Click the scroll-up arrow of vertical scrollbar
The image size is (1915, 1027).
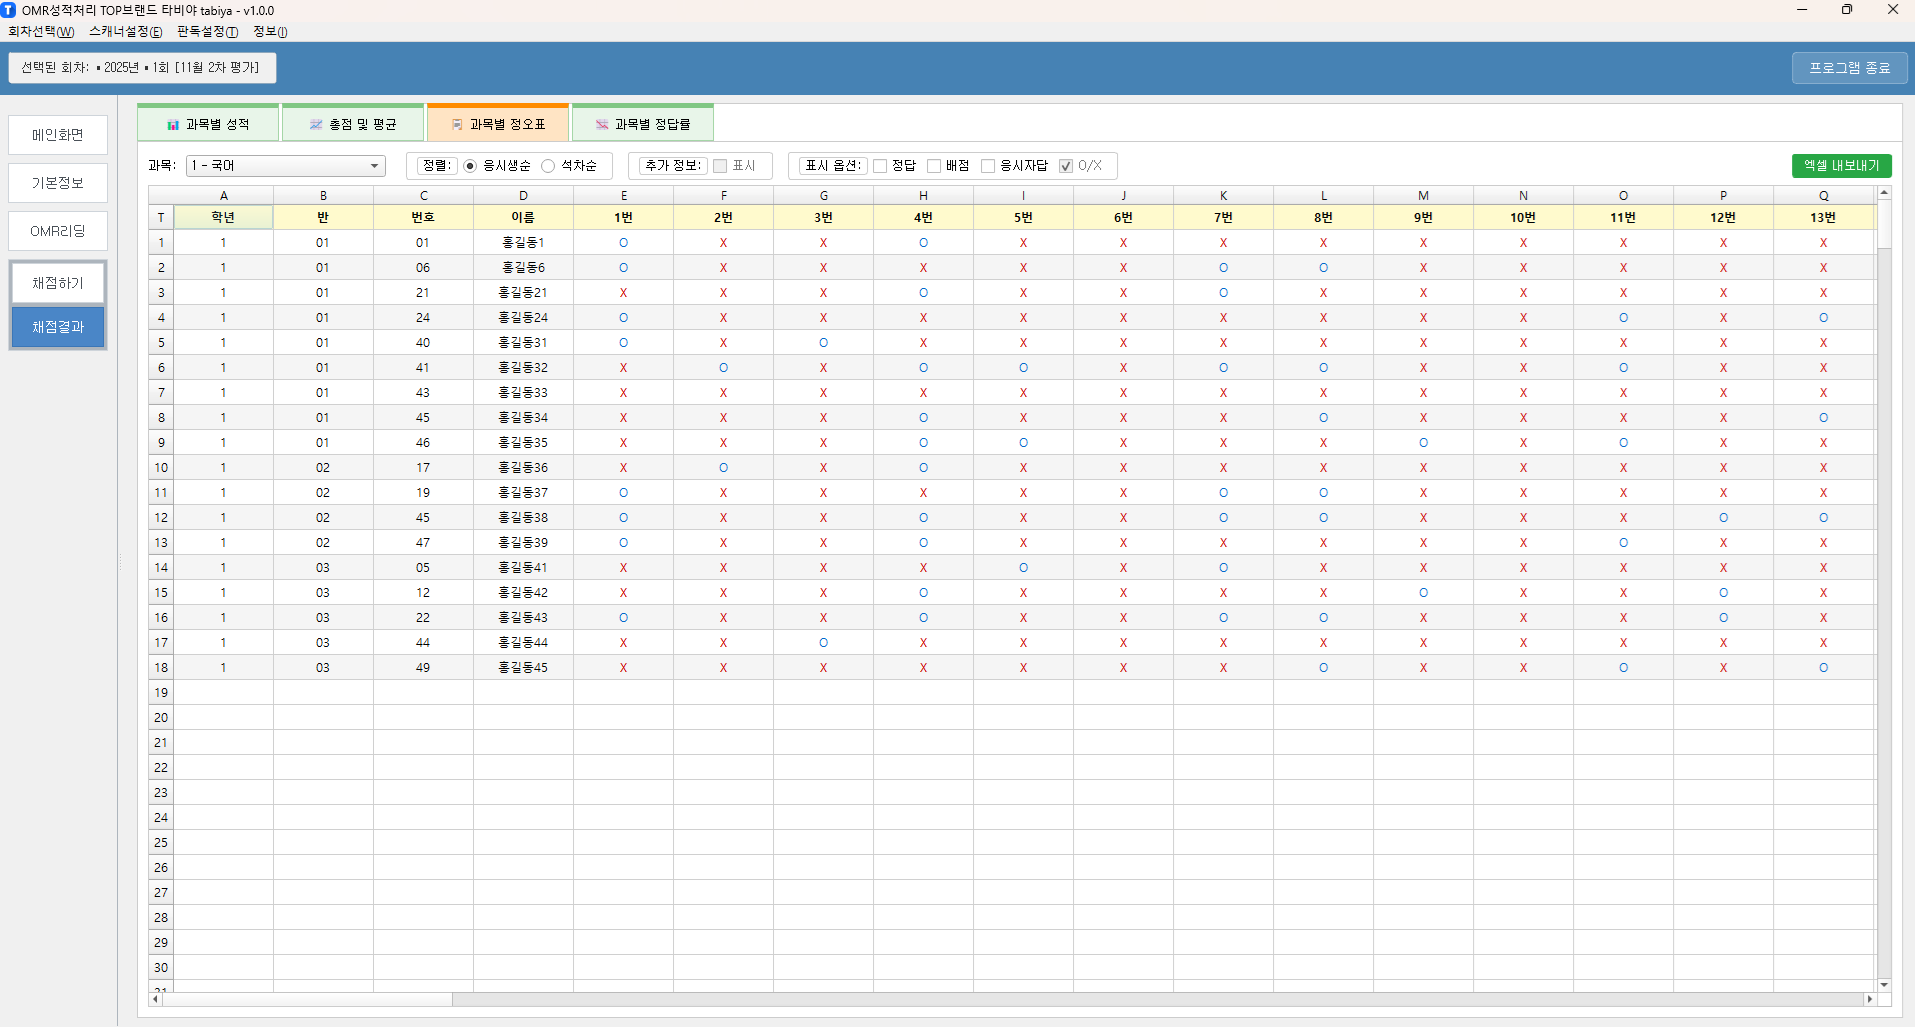tap(1884, 192)
